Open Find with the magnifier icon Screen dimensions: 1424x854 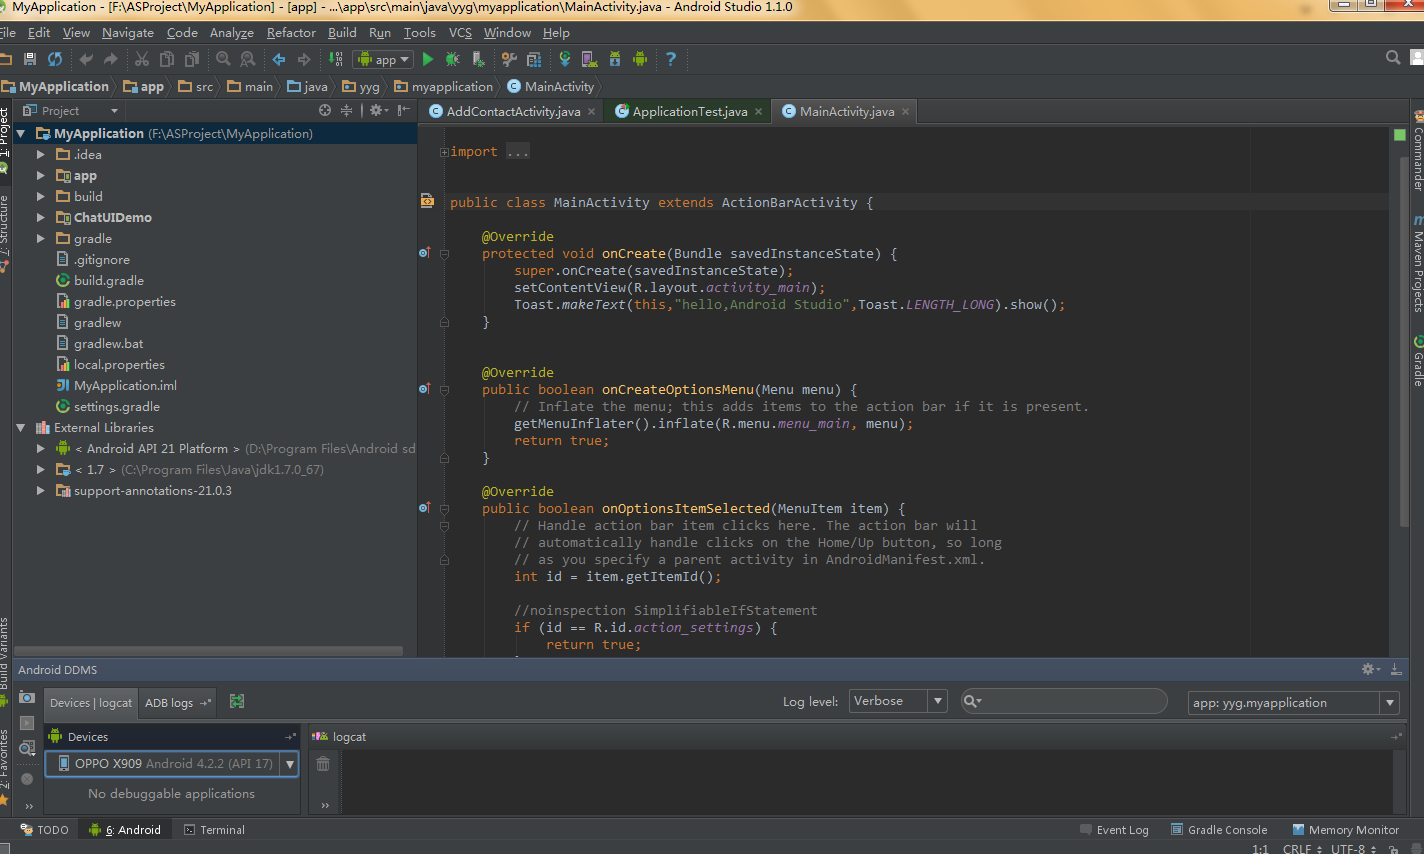tap(223, 60)
